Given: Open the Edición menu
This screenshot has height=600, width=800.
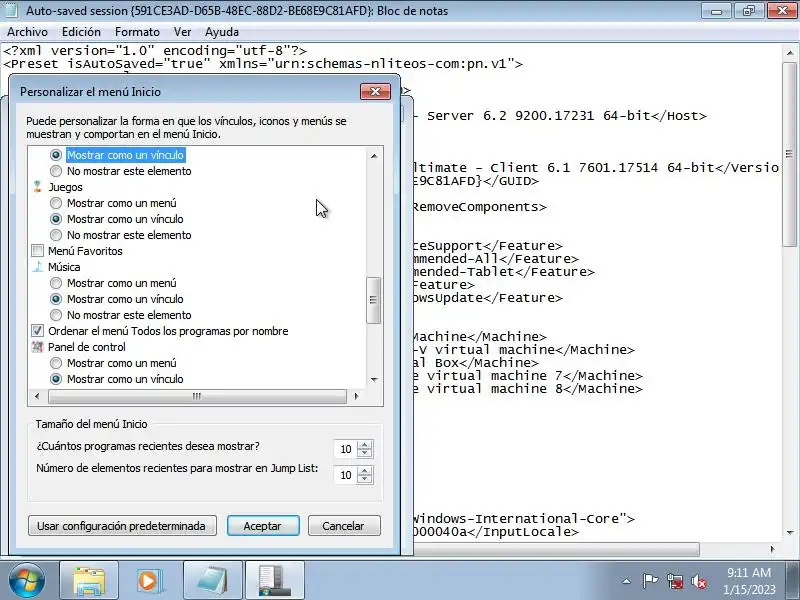Looking at the screenshot, I should (x=81, y=32).
